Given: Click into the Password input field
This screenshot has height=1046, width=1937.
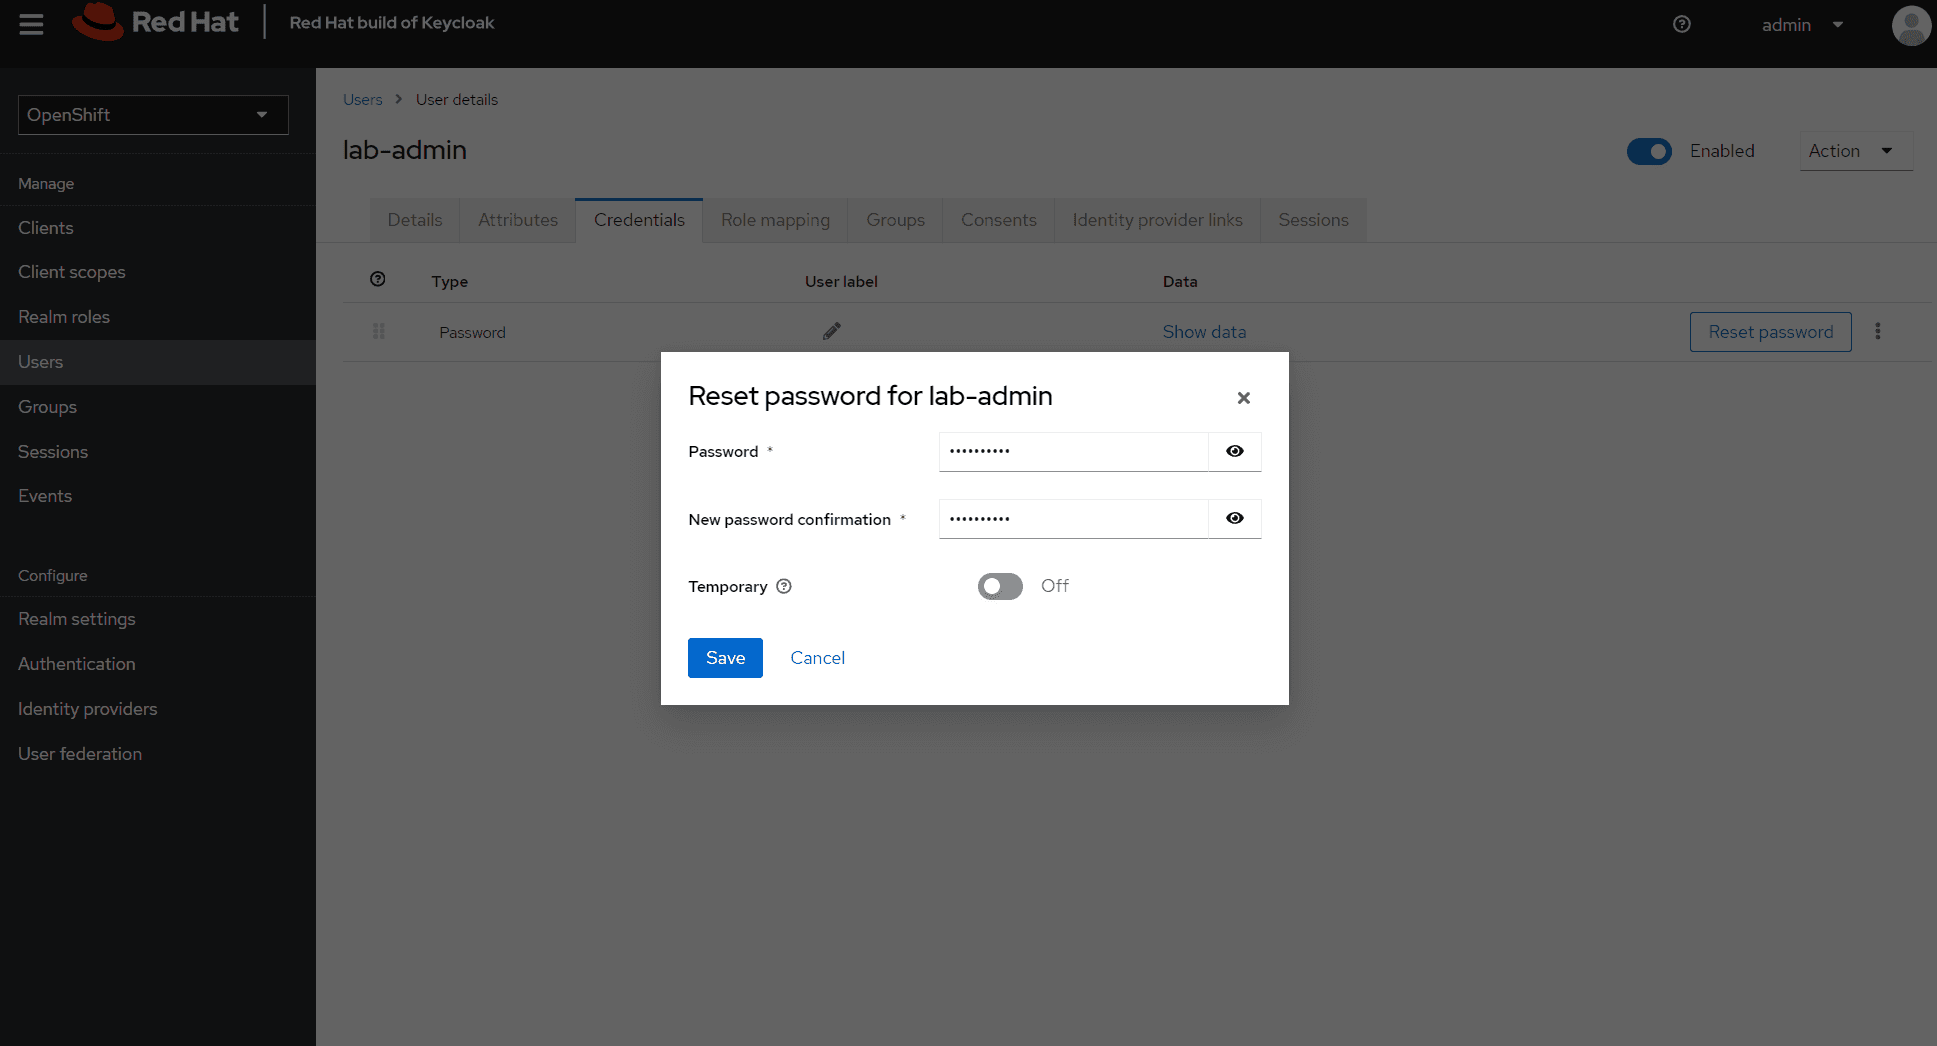Looking at the screenshot, I should click(x=1073, y=451).
